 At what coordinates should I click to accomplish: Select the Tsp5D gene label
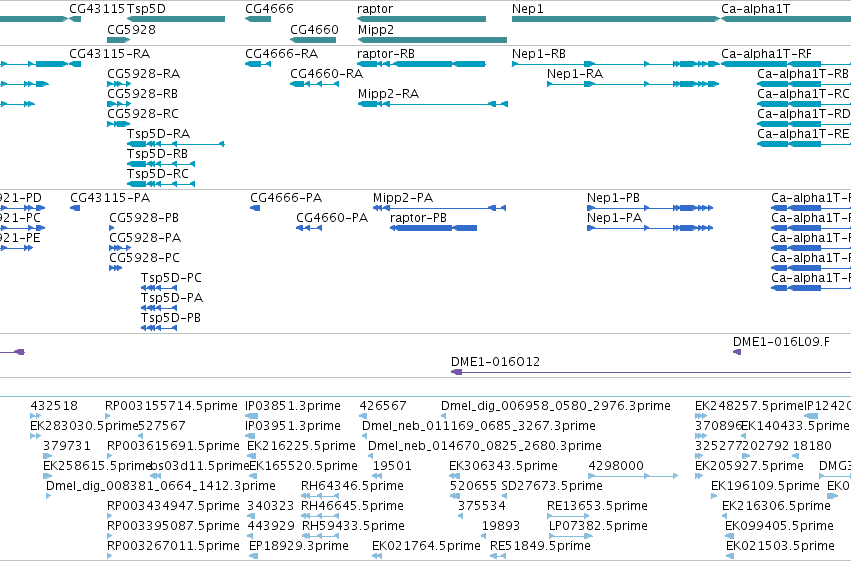146,9
